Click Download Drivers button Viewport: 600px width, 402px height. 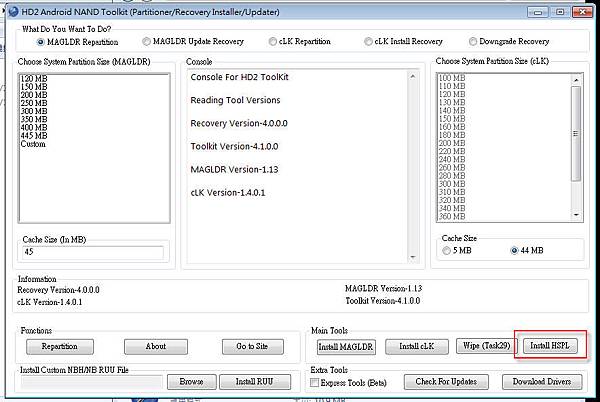coord(542,382)
